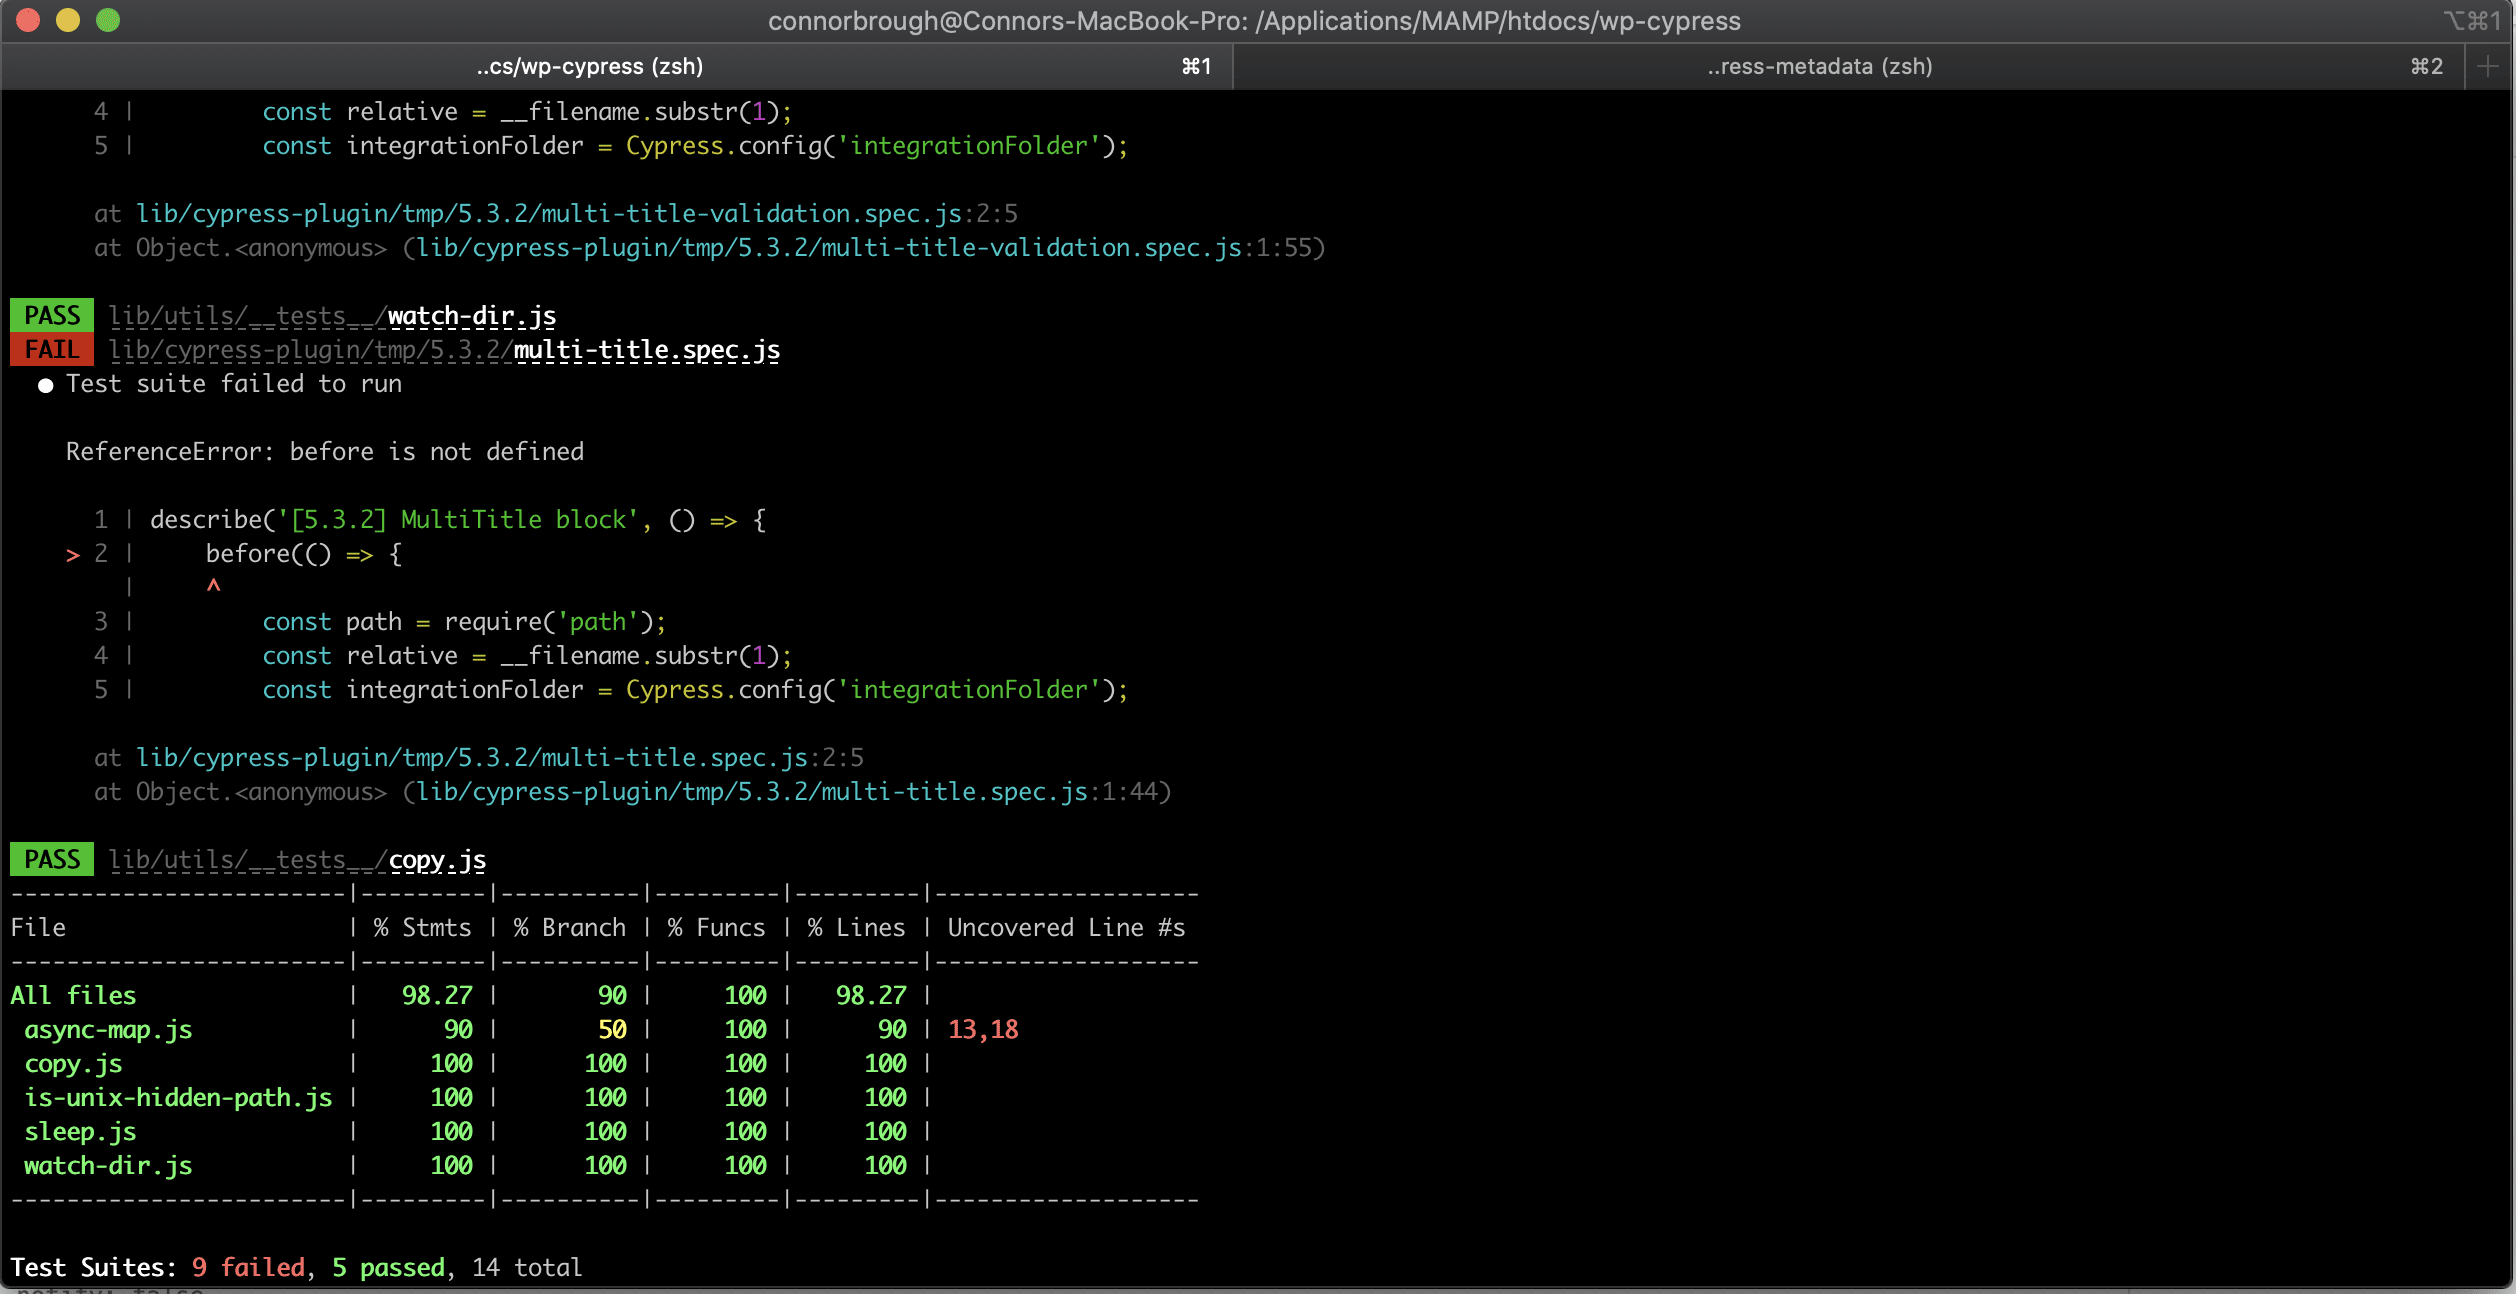Viewport: 2516px width, 1294px height.
Task: Click 'ReferenceError: before is not defined' line
Action: [x=325, y=452]
